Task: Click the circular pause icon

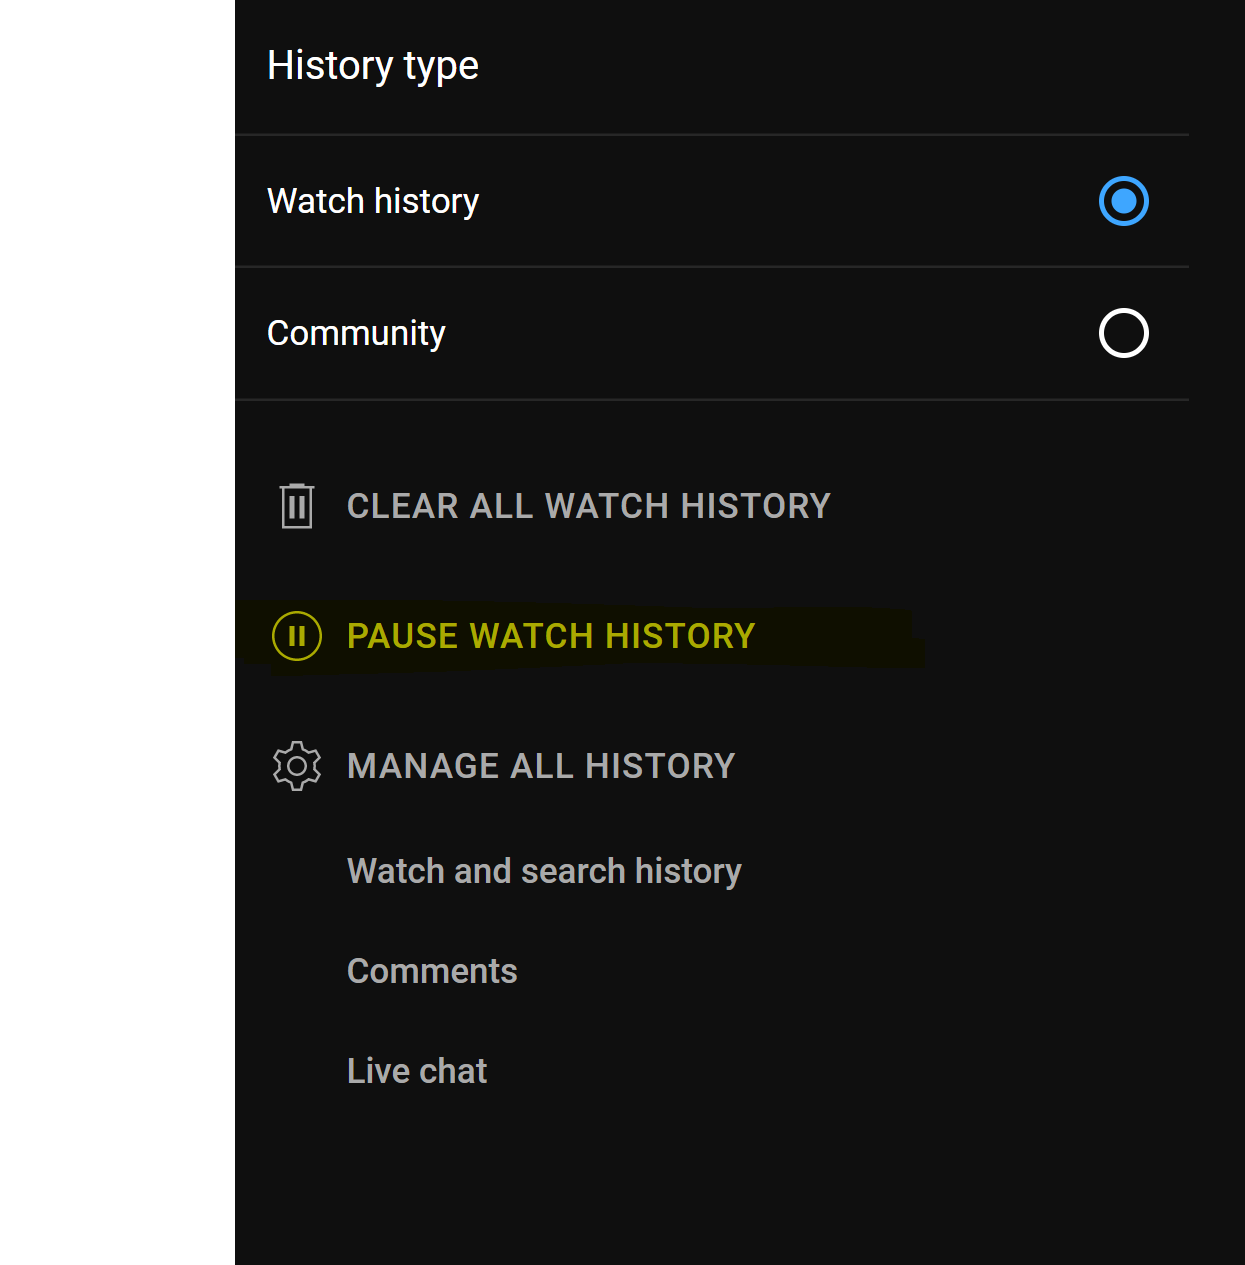Action: click(297, 636)
